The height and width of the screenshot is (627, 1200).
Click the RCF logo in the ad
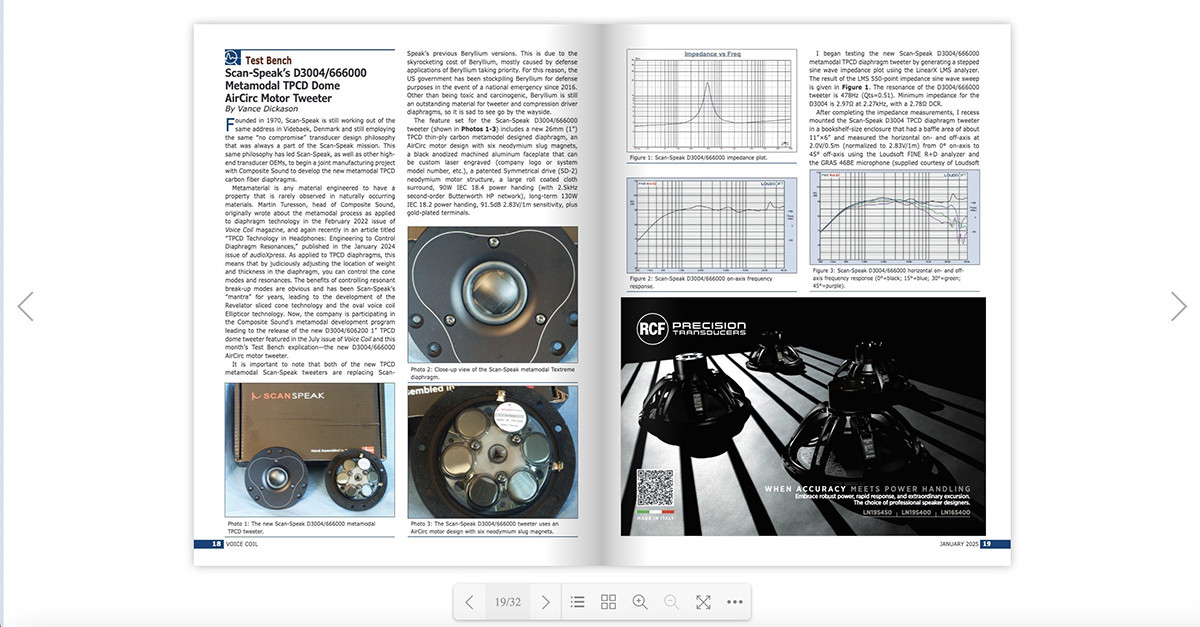coord(653,329)
